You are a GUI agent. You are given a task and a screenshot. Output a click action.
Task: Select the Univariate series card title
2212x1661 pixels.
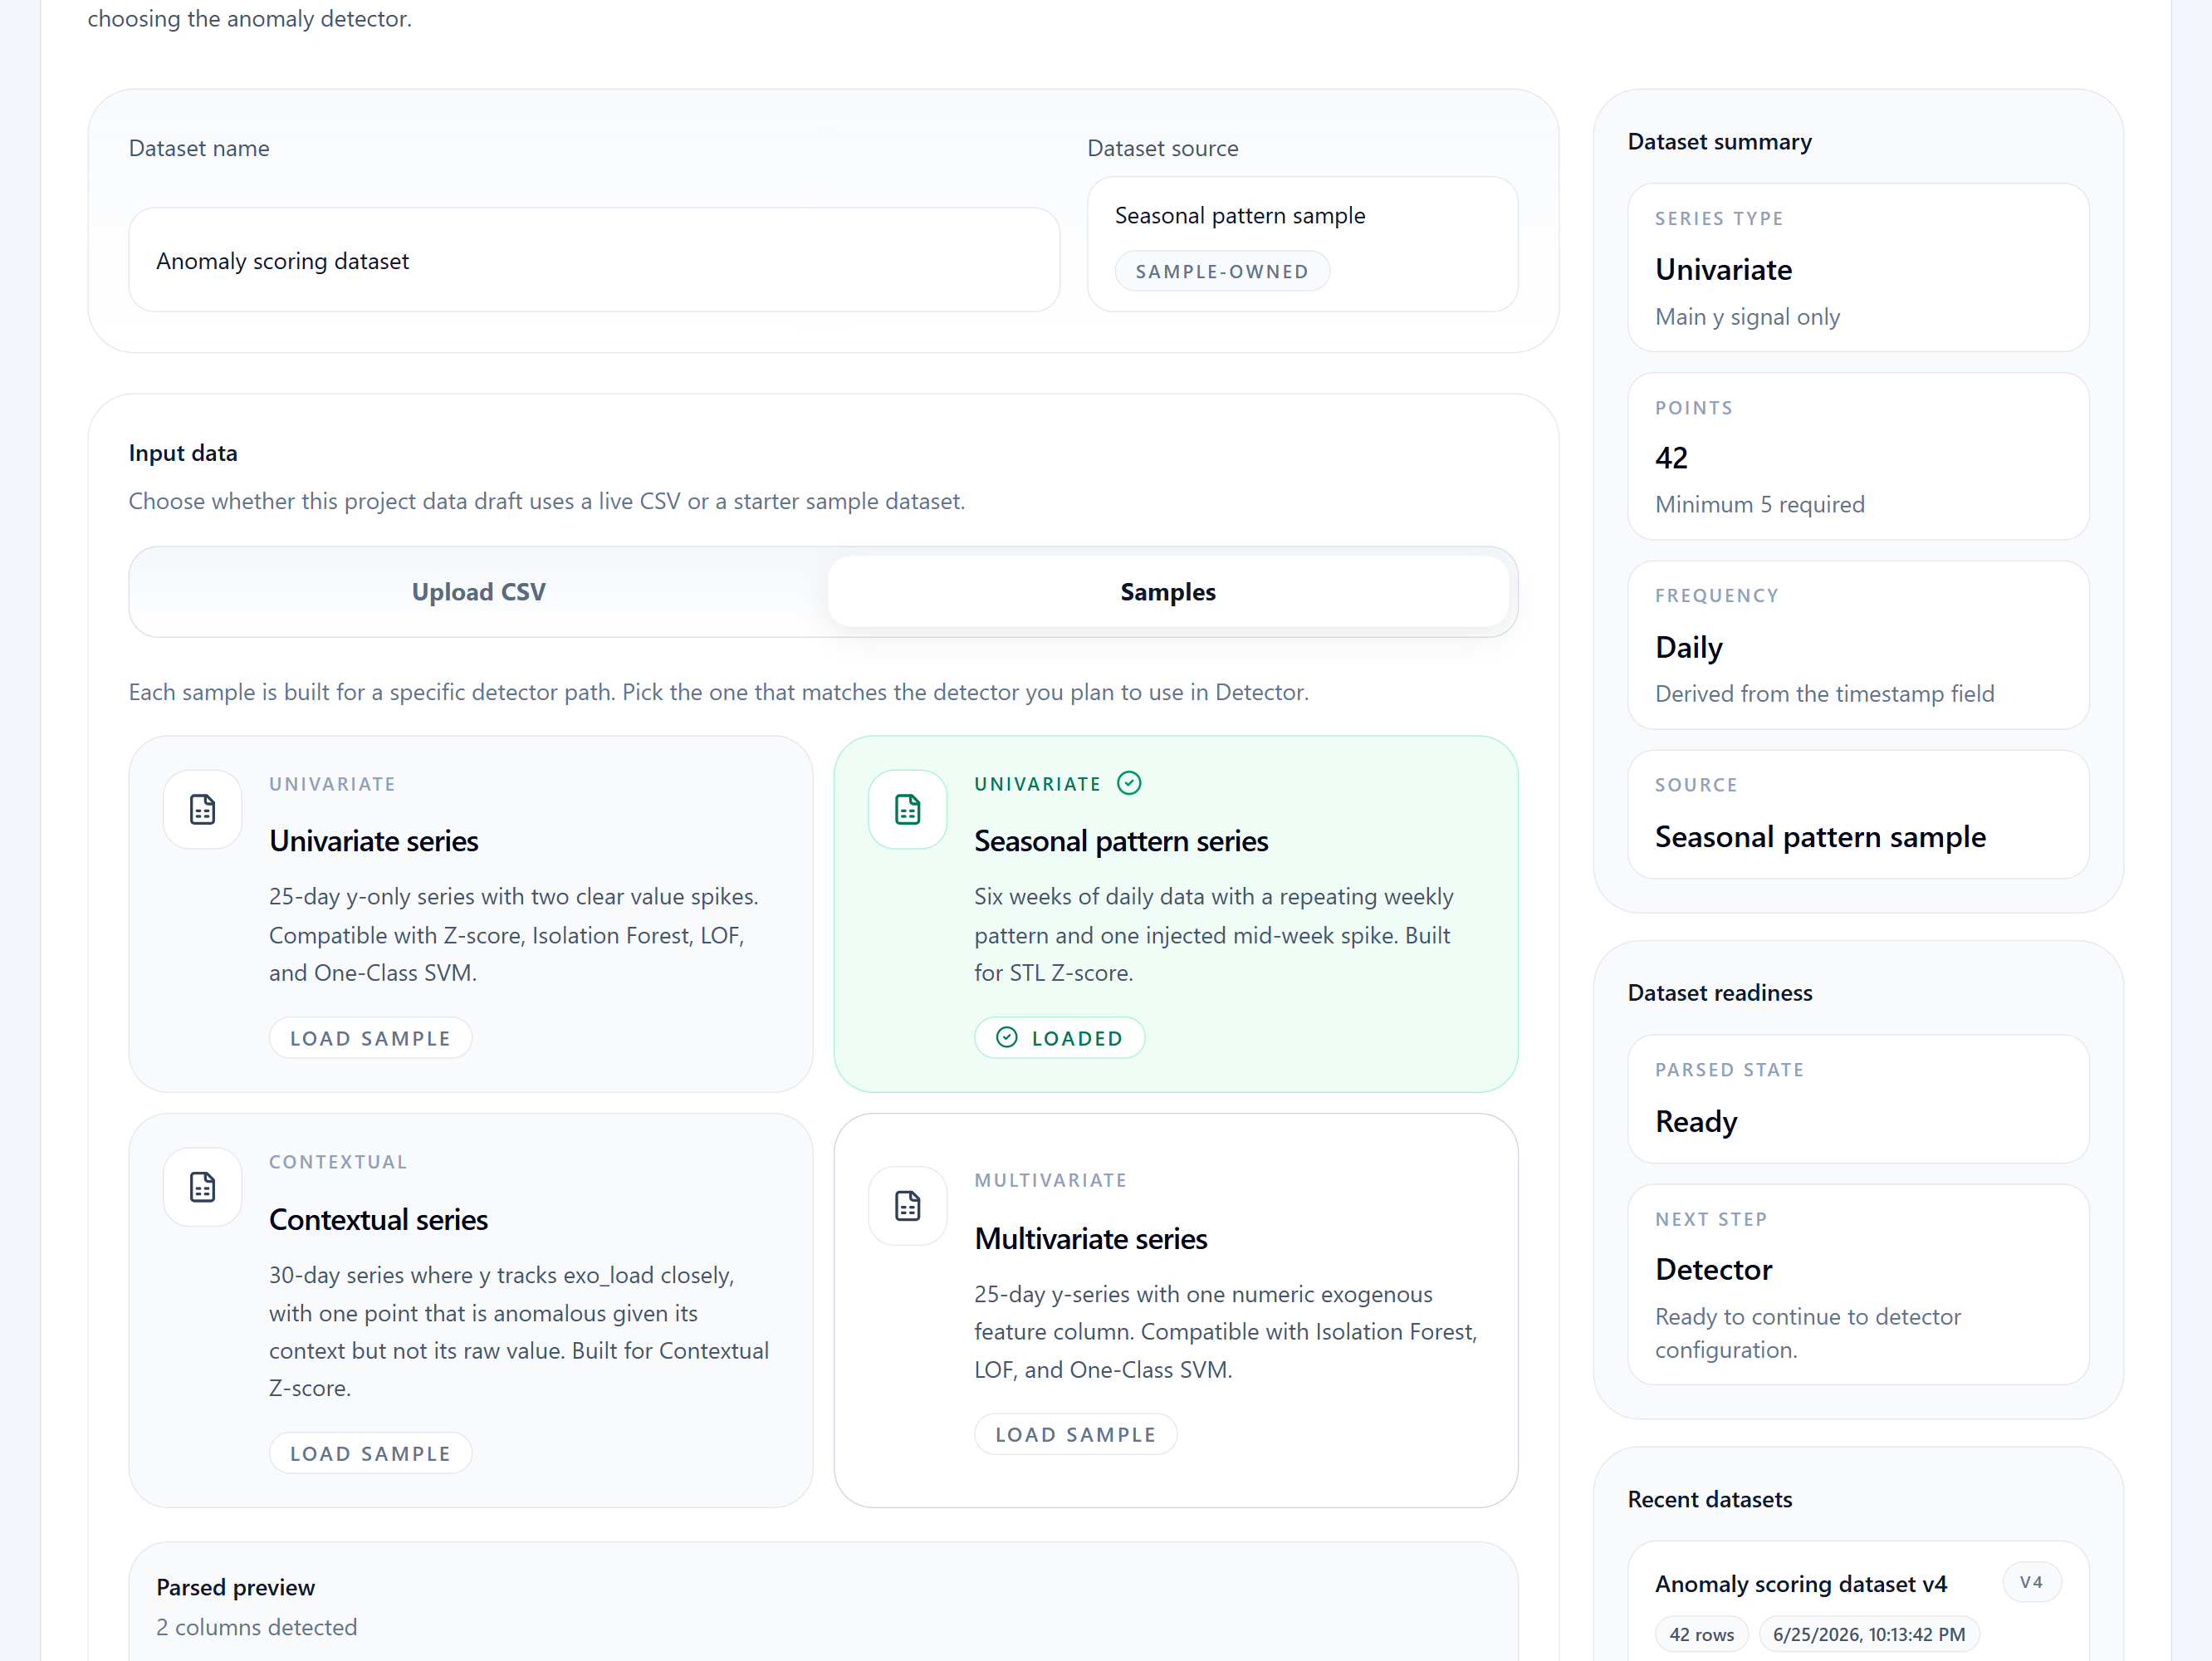click(374, 841)
